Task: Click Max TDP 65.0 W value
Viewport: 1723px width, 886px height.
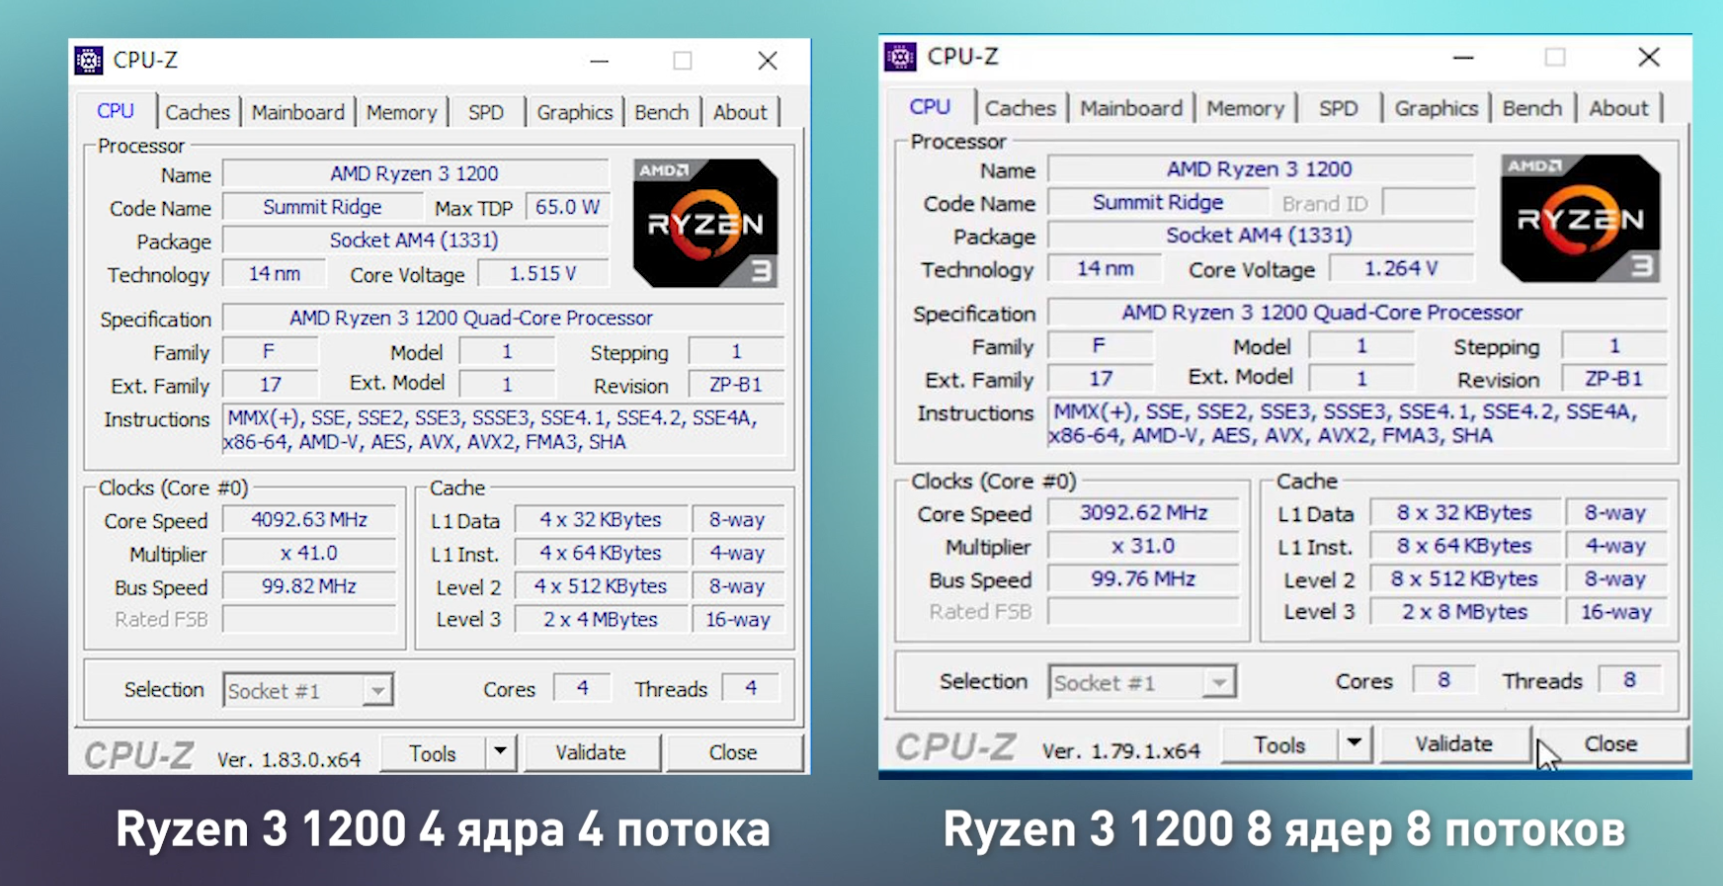Action: point(567,207)
